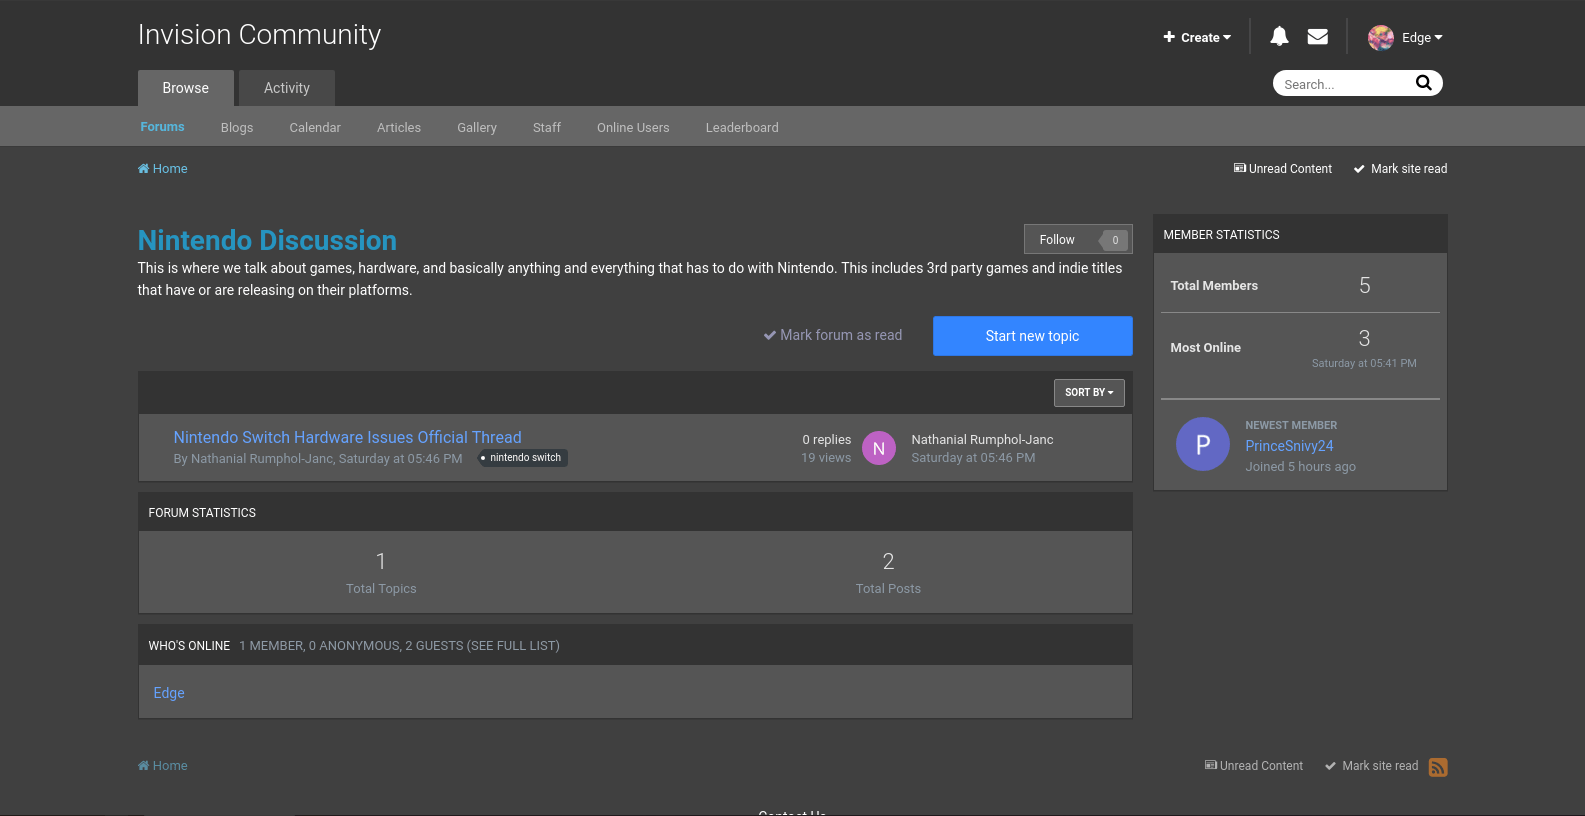This screenshot has width=1585, height=816.
Task: Click the 19 views text
Action: coord(826,458)
